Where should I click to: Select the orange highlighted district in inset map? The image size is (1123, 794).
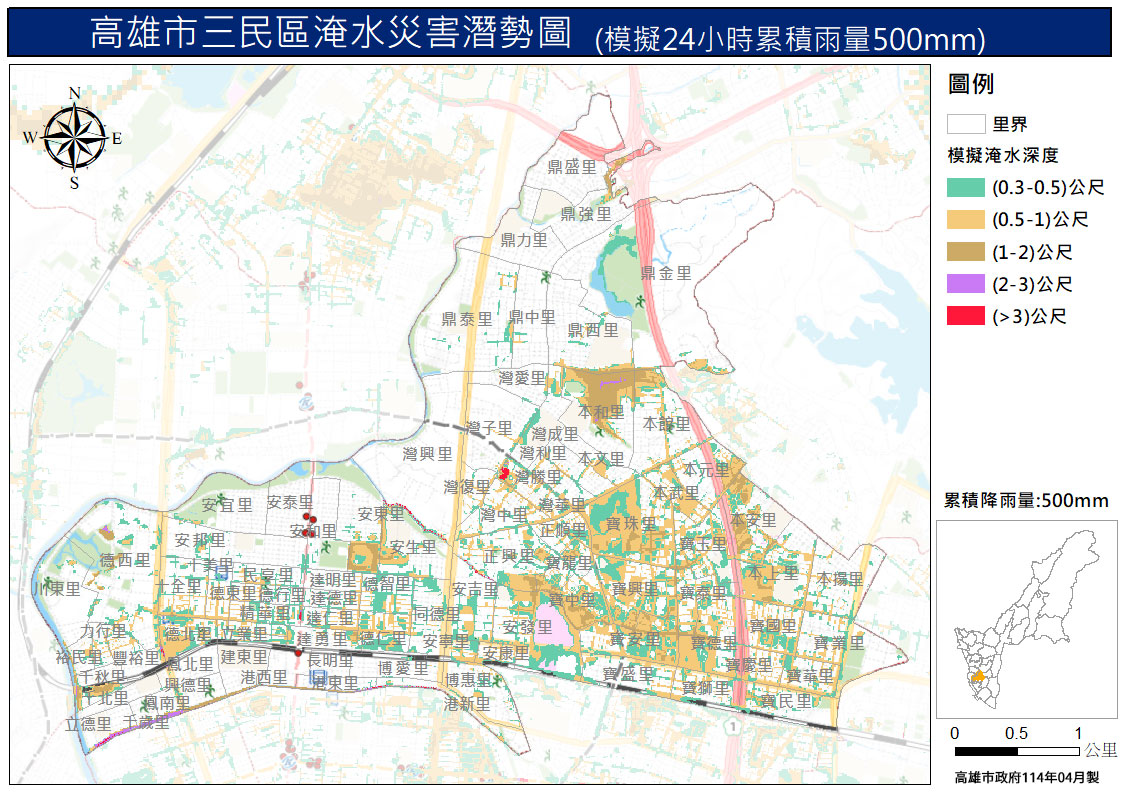981,677
